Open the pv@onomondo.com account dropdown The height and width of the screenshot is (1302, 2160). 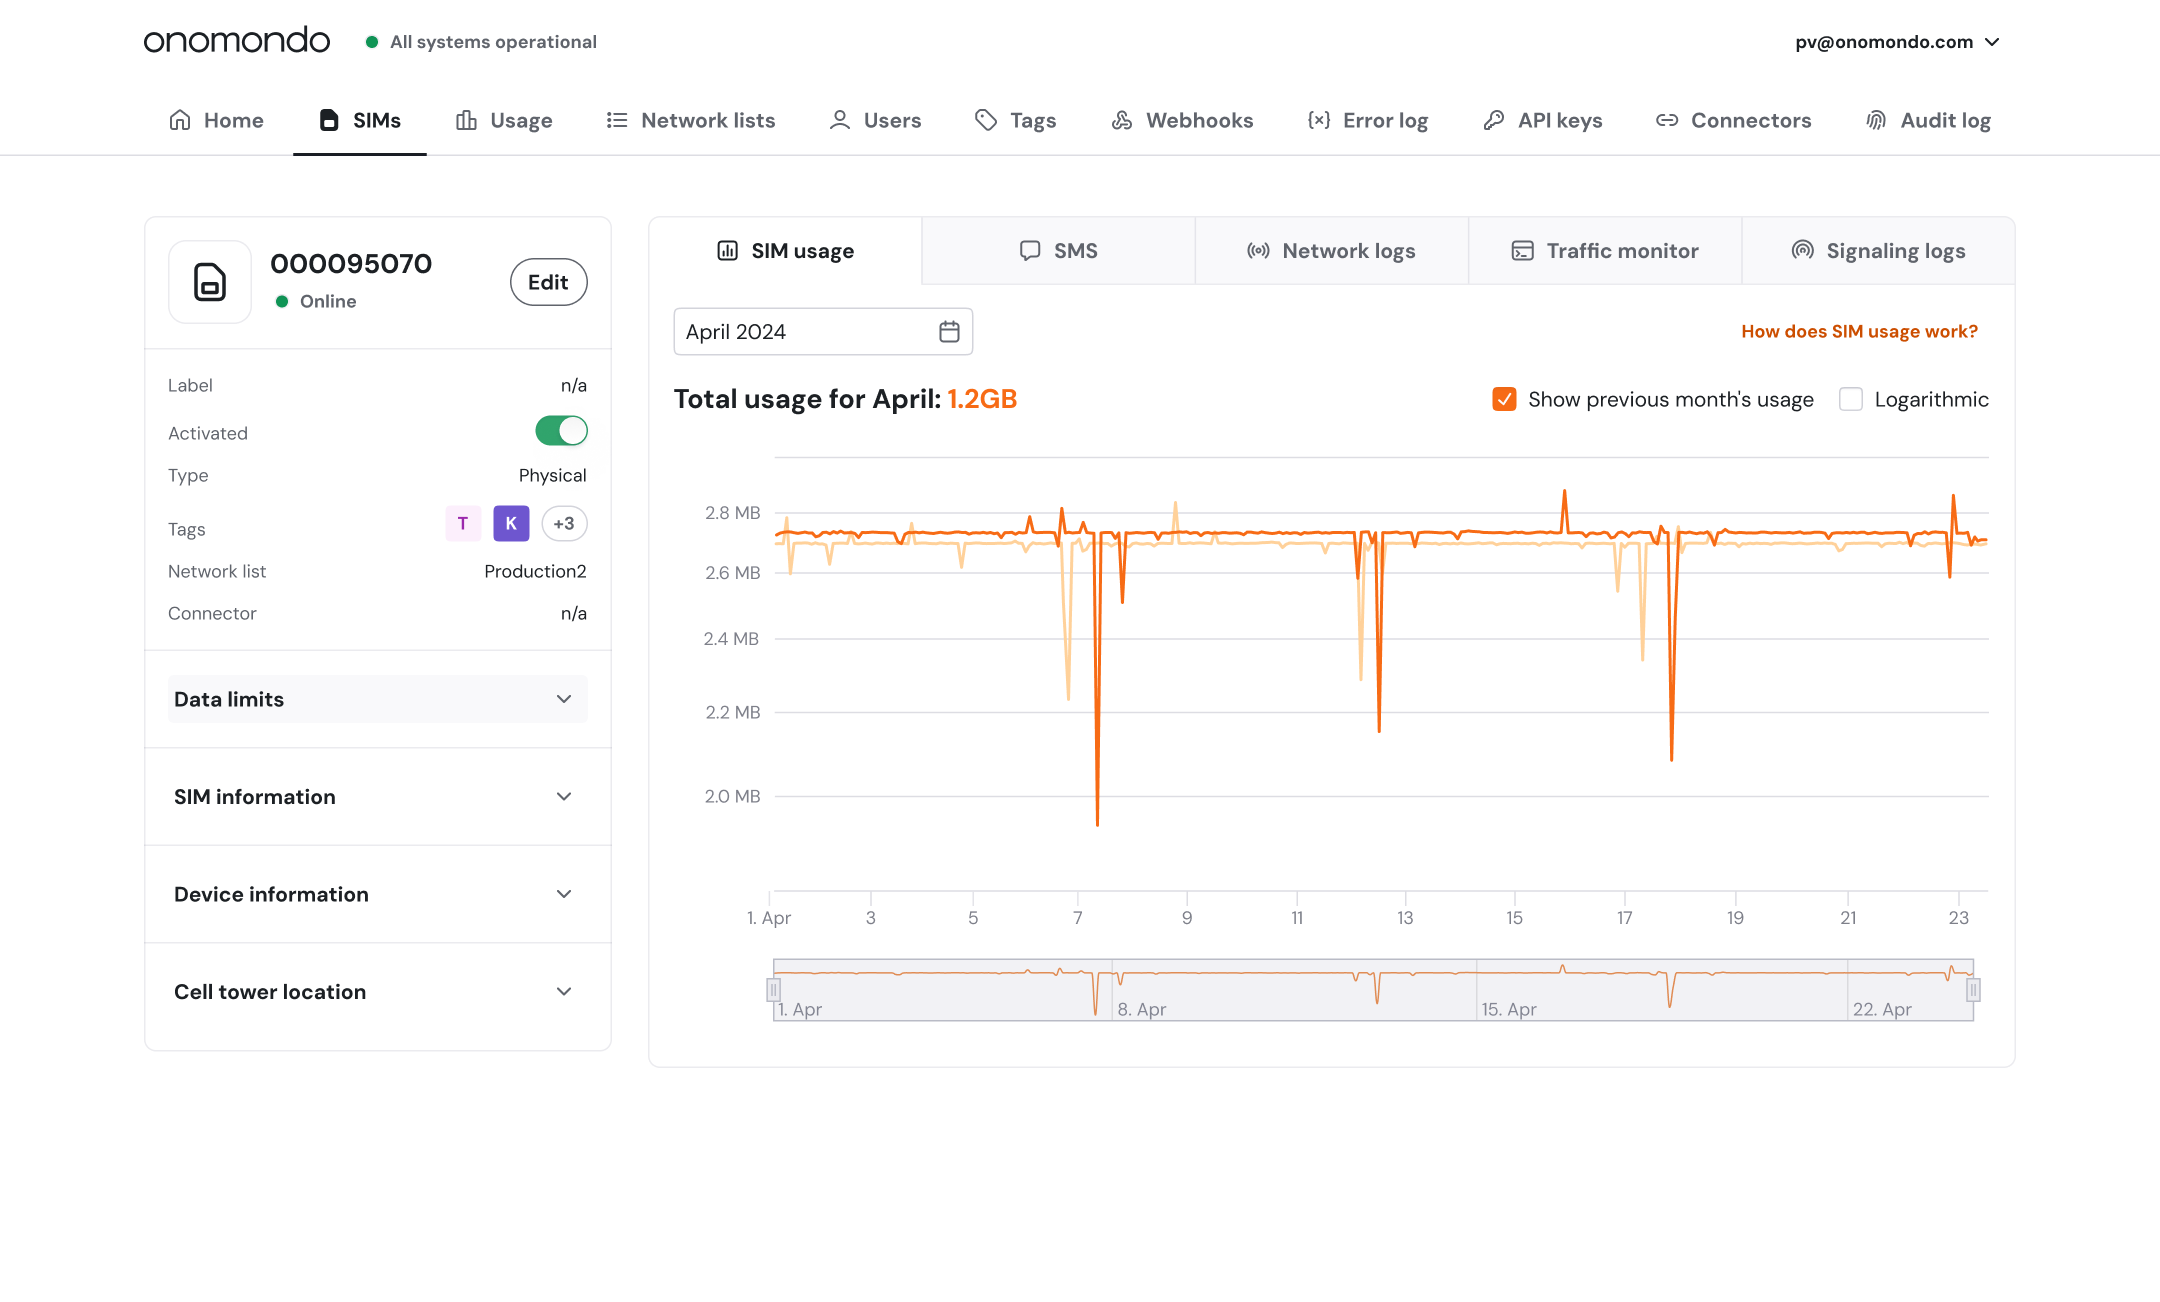[x=1897, y=42]
